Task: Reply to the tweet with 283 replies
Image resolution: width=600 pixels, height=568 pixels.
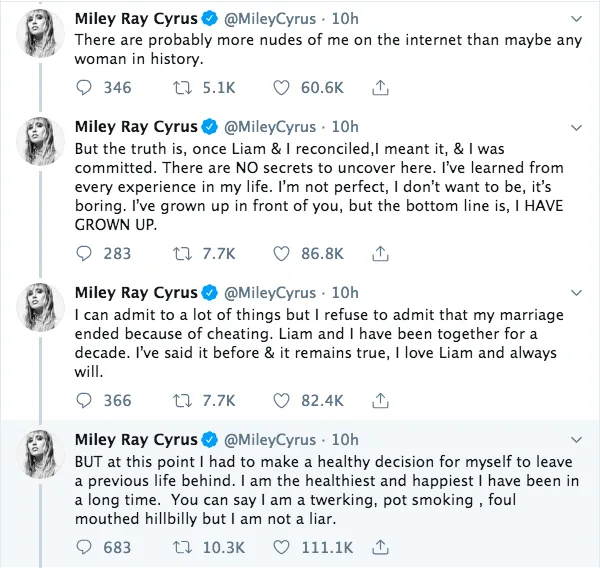Action: coord(84,254)
